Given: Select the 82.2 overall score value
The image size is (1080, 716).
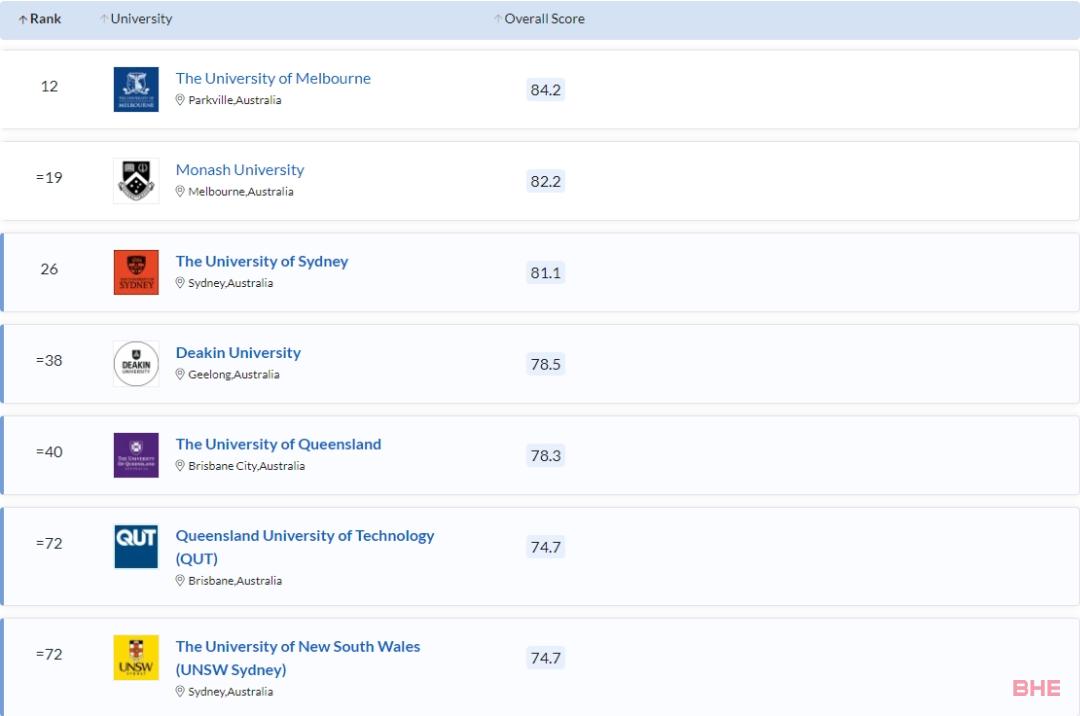Looking at the screenshot, I should [x=546, y=182].
